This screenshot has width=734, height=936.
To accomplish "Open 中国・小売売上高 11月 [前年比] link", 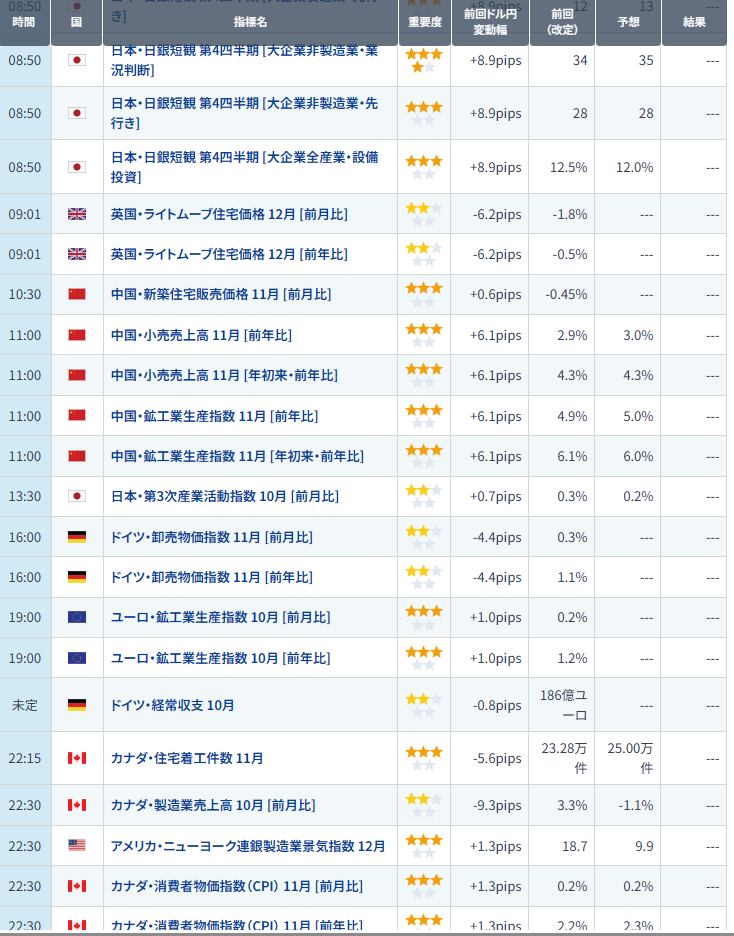I will click(x=201, y=335).
